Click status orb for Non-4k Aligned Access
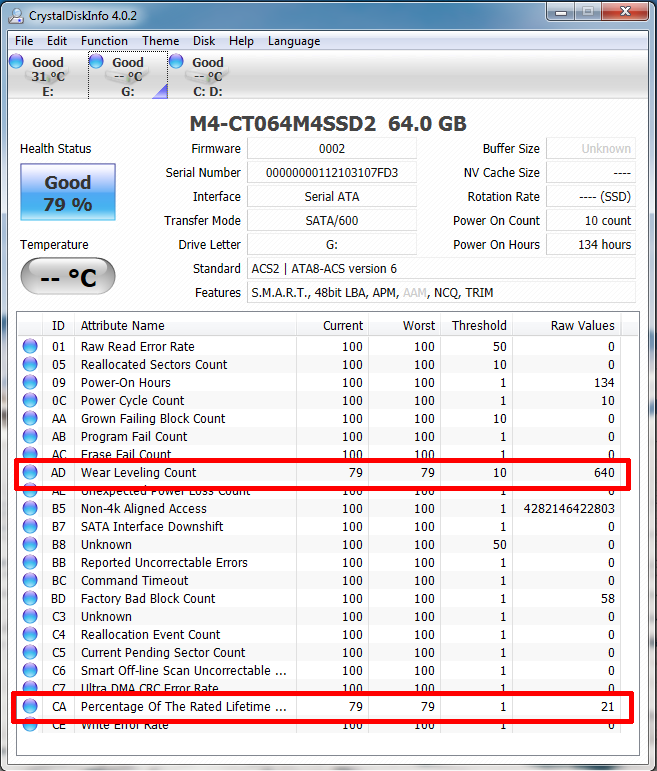 pyautogui.click(x=30, y=508)
